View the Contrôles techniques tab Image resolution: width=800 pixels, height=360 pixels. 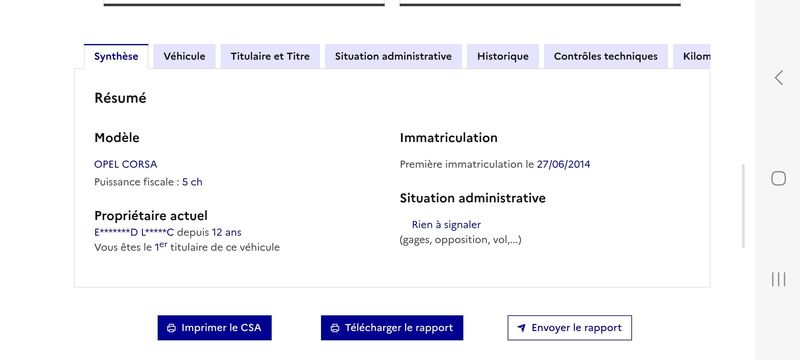(x=606, y=56)
